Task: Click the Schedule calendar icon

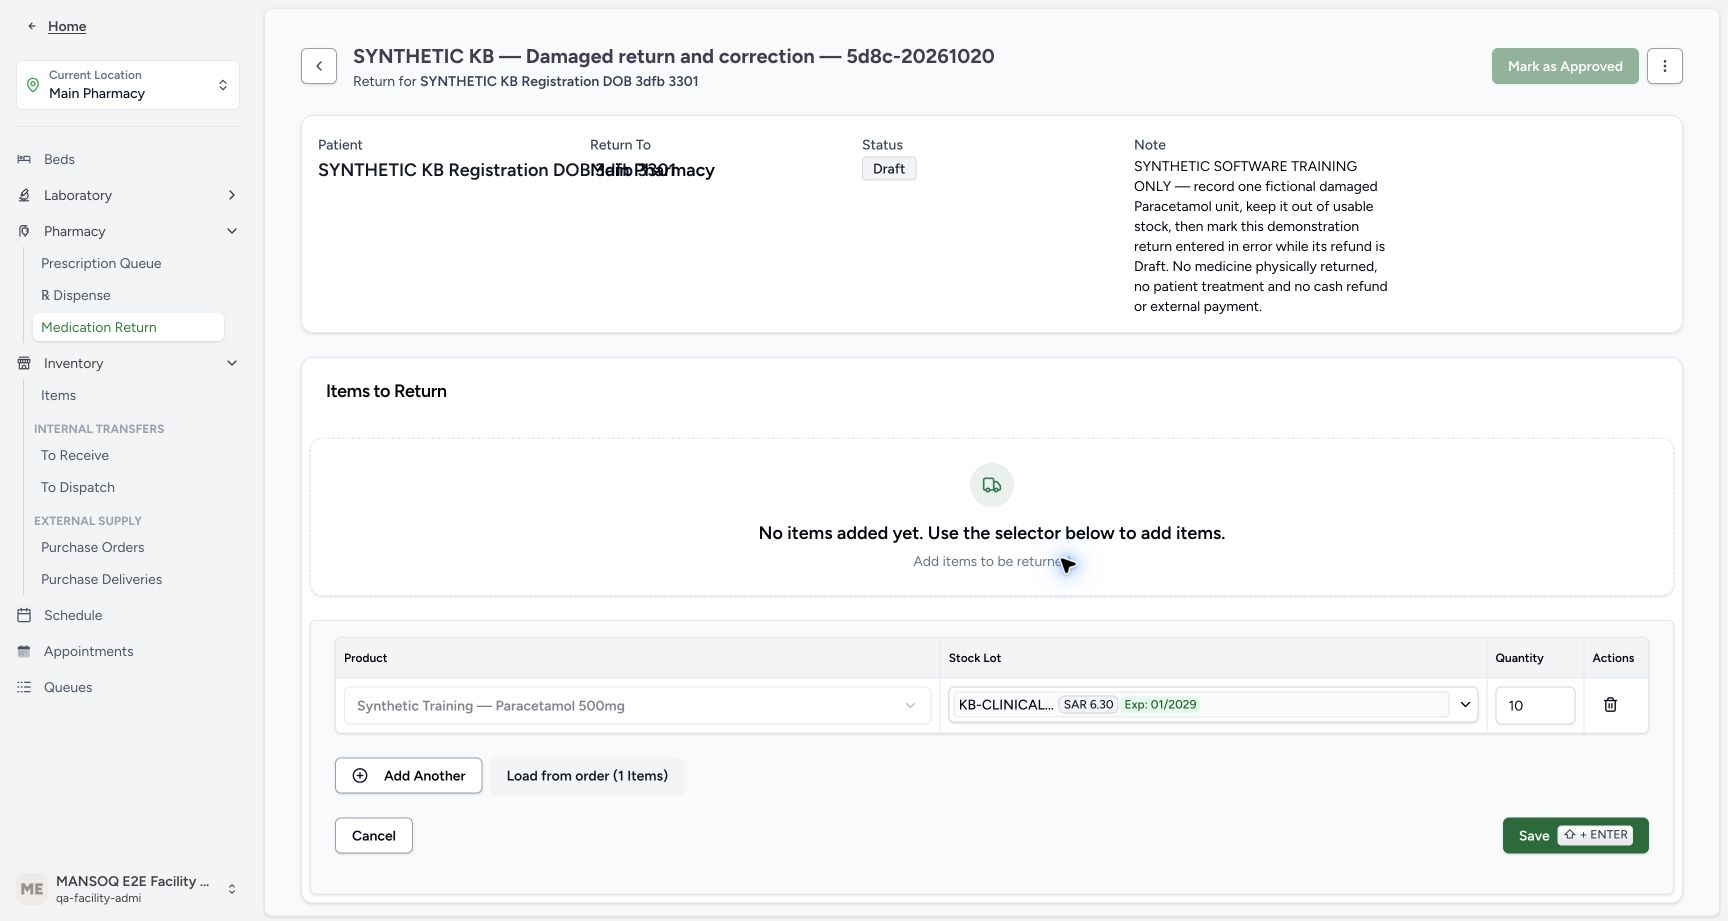Action: pyautogui.click(x=24, y=615)
